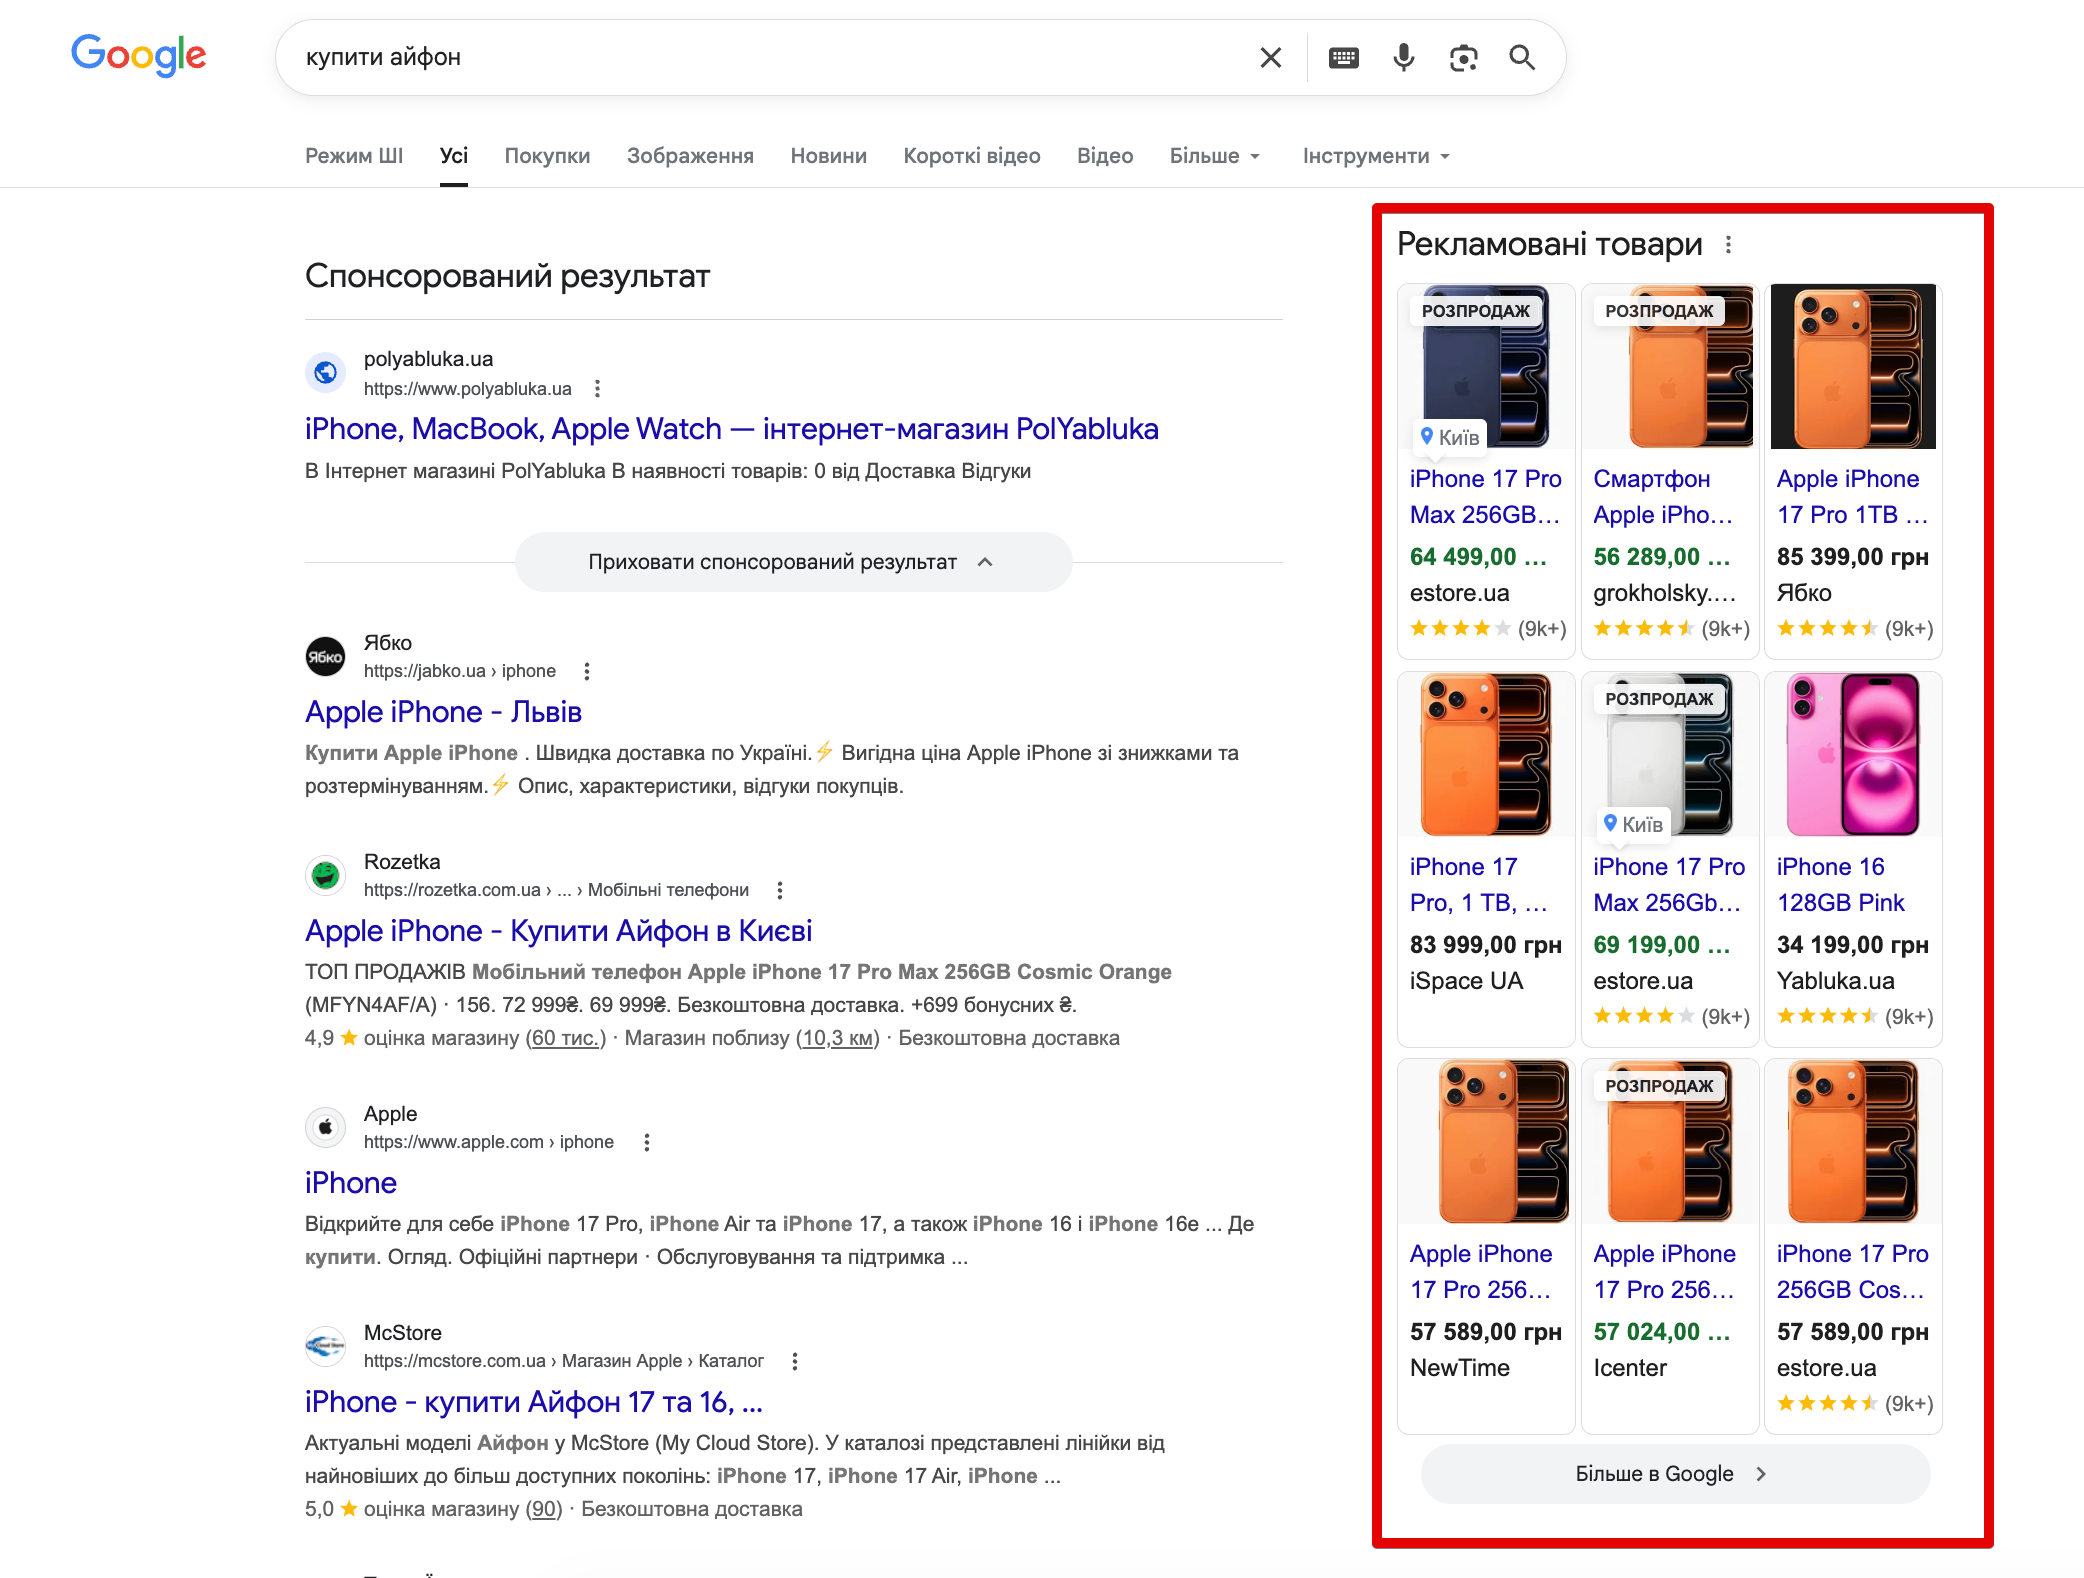Click Більше в Google button
Screen dimensions: 2084x1578
click(x=1675, y=1474)
